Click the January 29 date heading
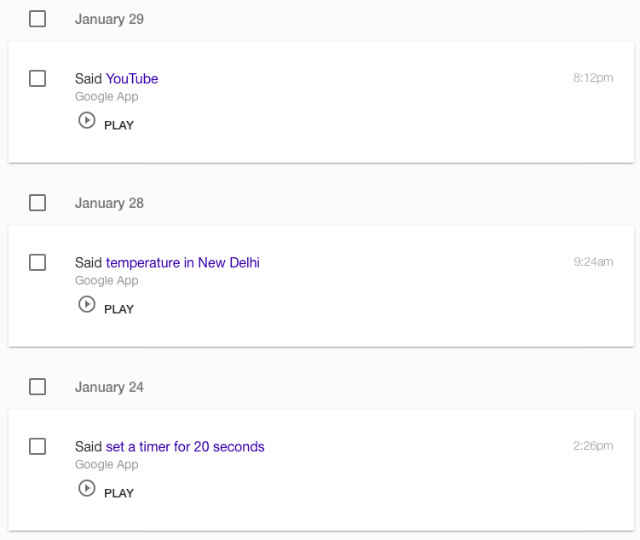 (109, 19)
